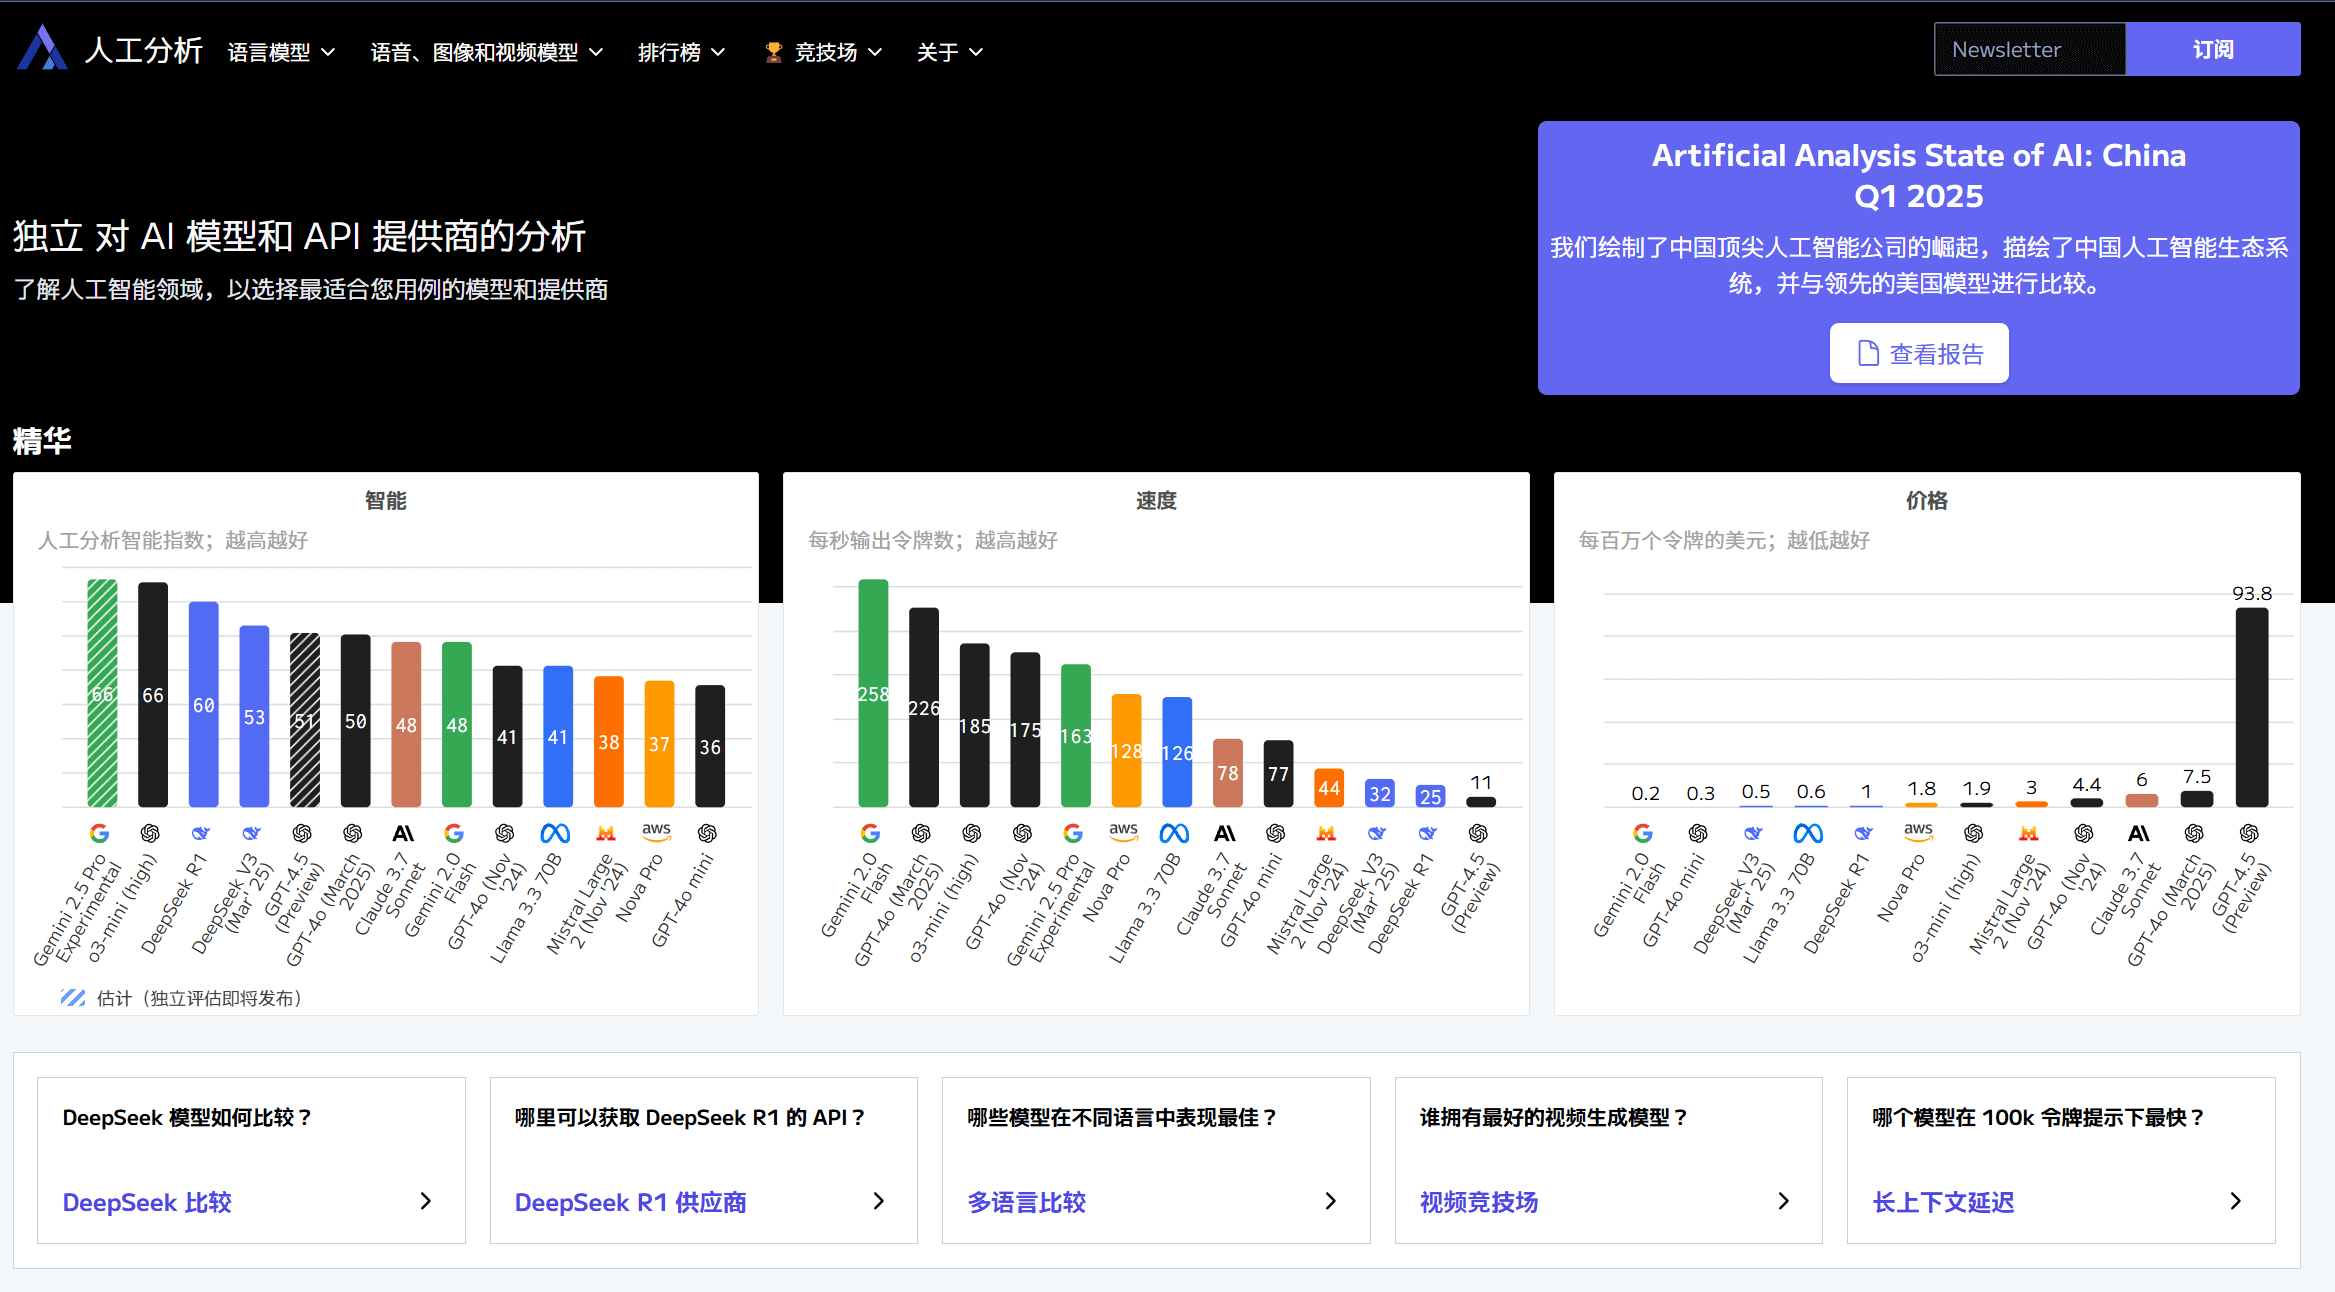The height and width of the screenshot is (1292, 2335).
Task: Open the 多语言比较 link
Action: (1026, 1202)
